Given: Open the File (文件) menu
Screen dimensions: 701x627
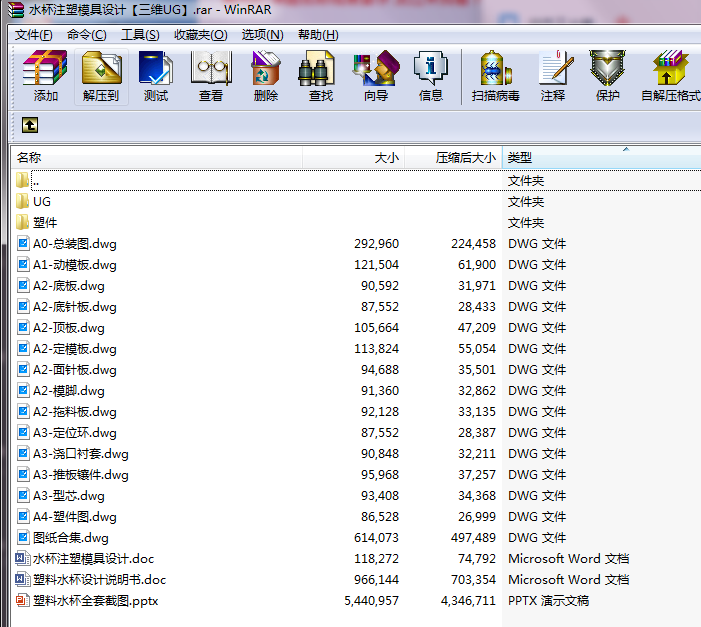Looking at the screenshot, I should click(33, 35).
